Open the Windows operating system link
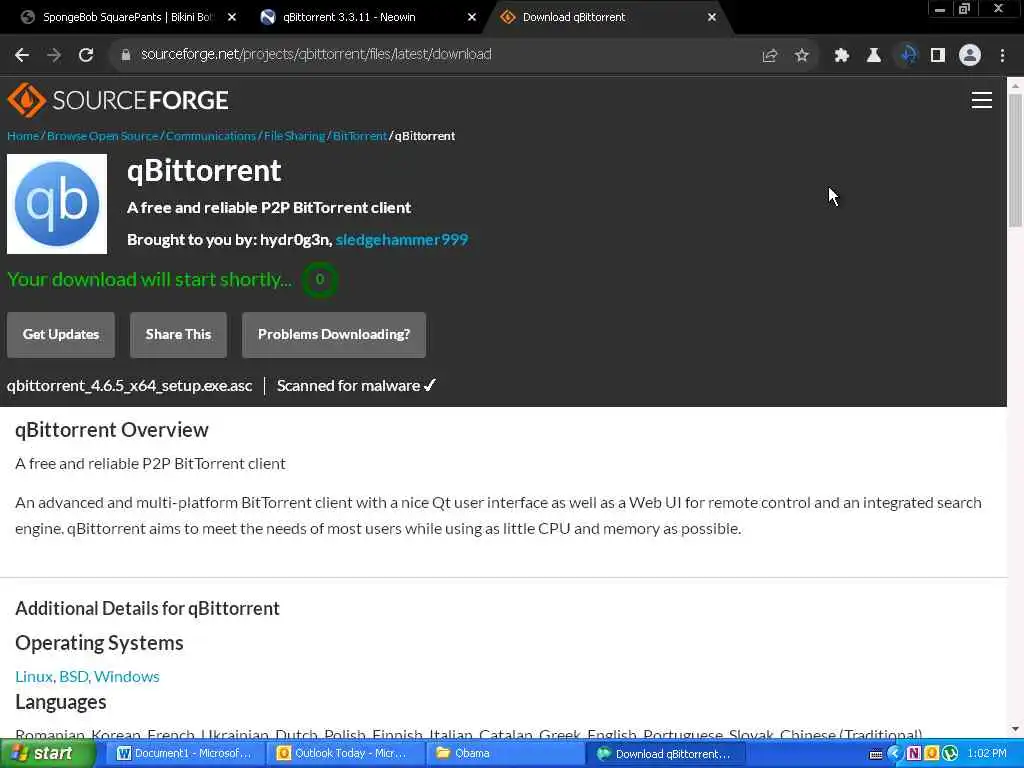 point(127,677)
